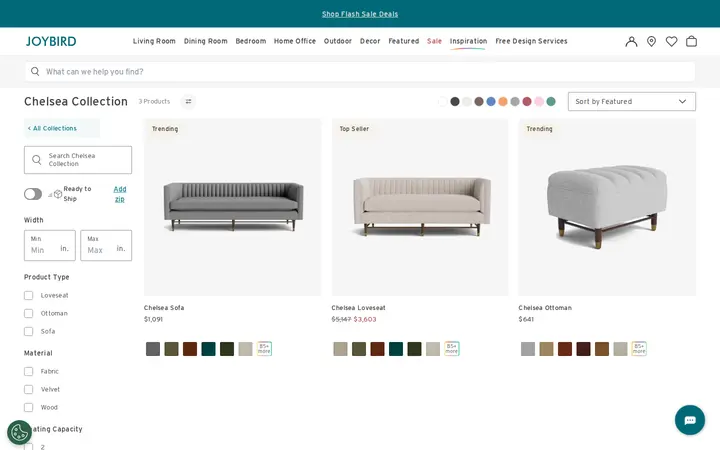Open the Dining Room menu

click(x=205, y=41)
